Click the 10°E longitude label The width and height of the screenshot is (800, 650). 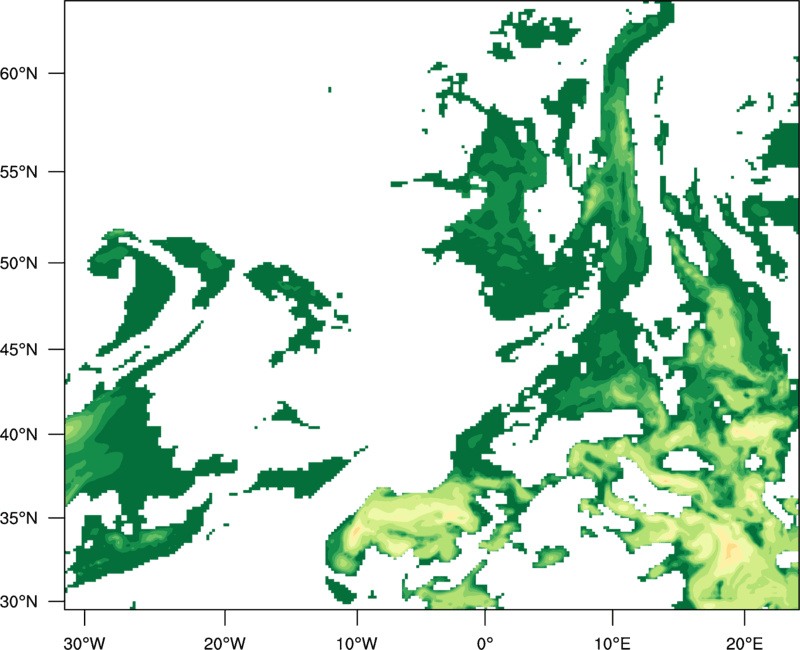[613, 643]
